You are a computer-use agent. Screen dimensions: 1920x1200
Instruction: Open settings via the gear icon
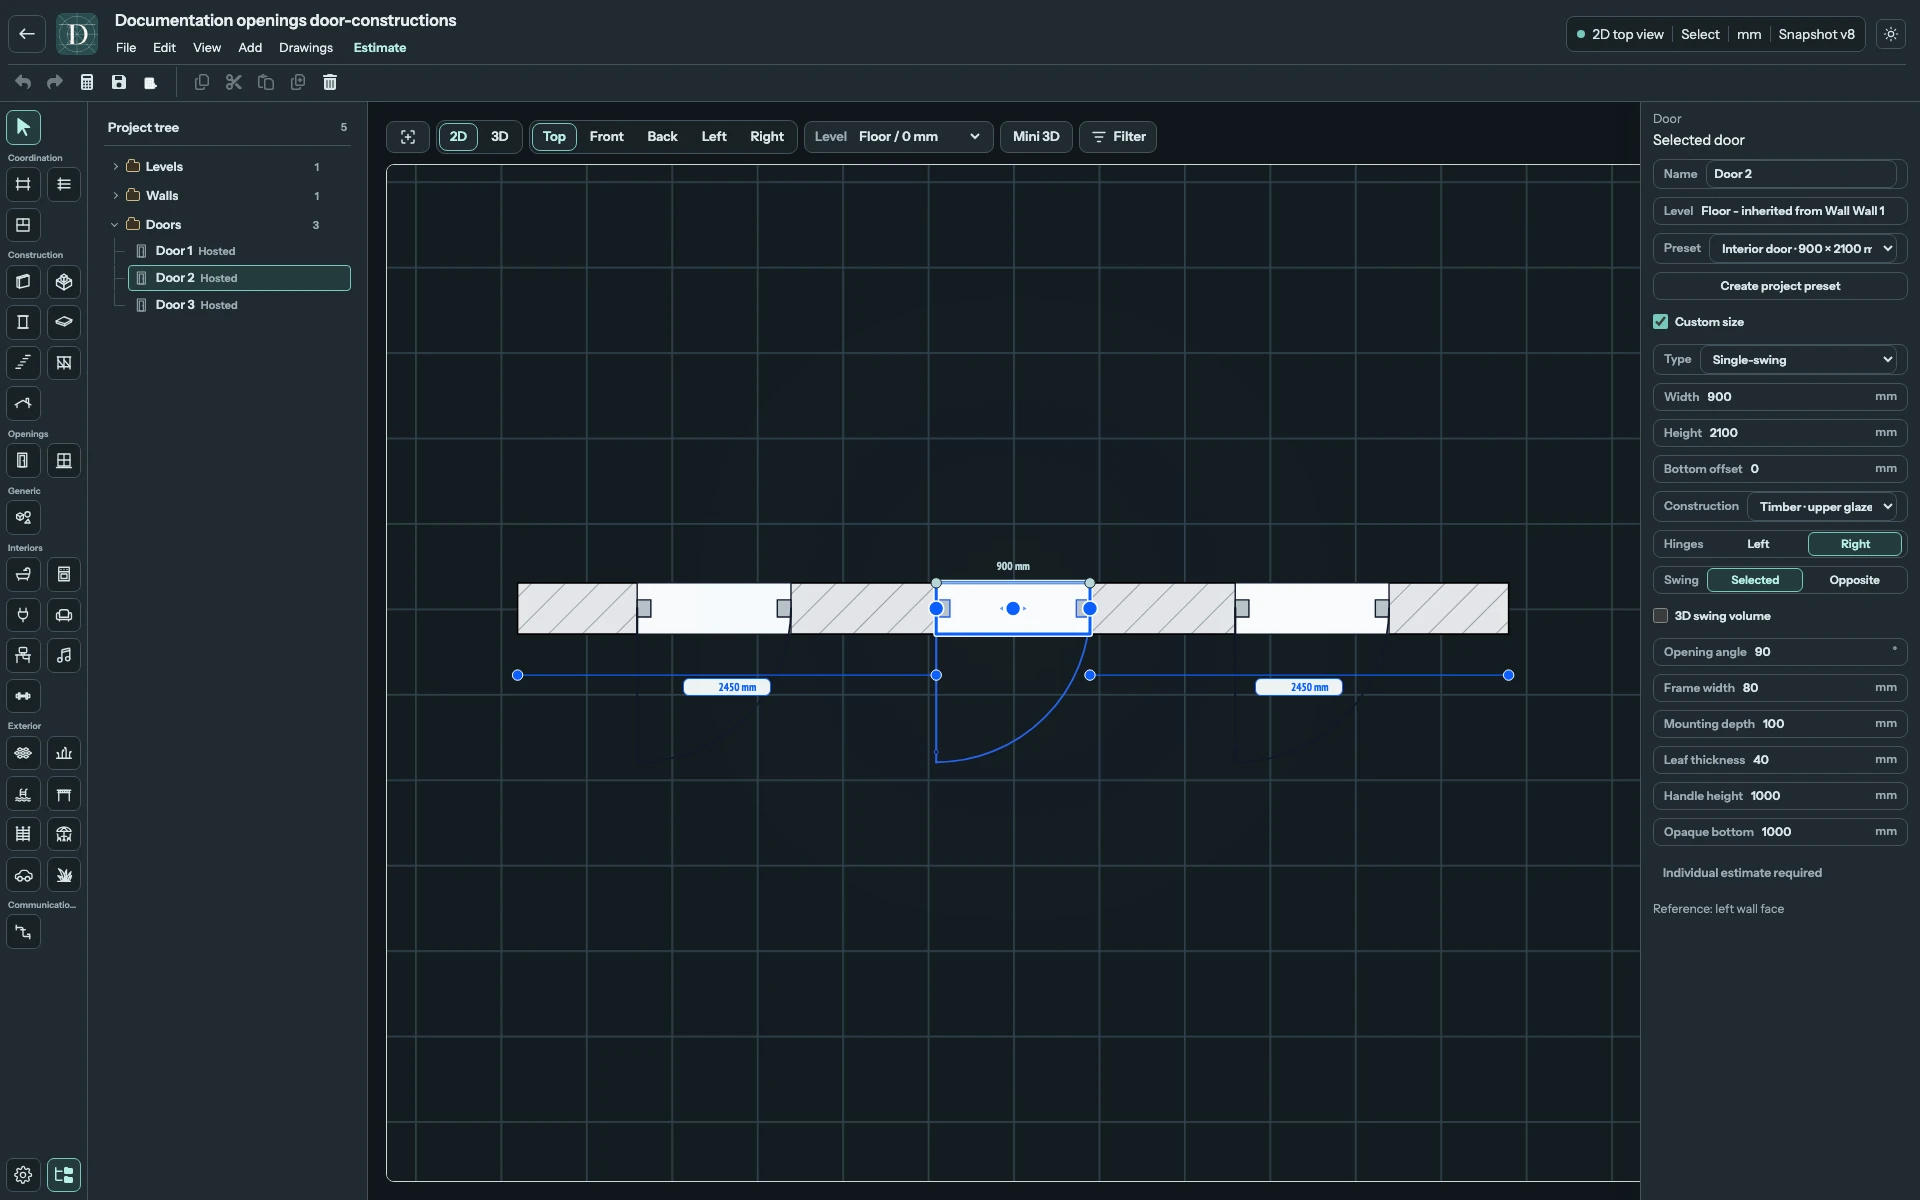click(x=23, y=1175)
